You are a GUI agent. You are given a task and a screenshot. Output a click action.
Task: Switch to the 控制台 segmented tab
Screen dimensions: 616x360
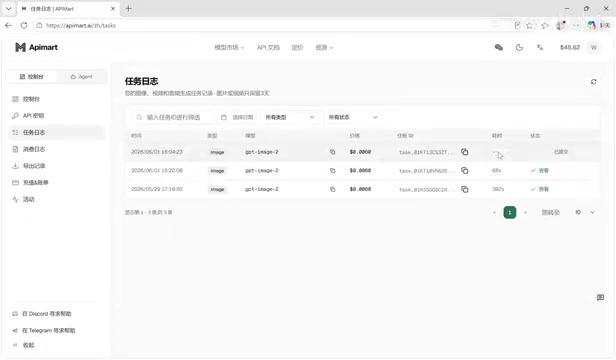point(31,77)
